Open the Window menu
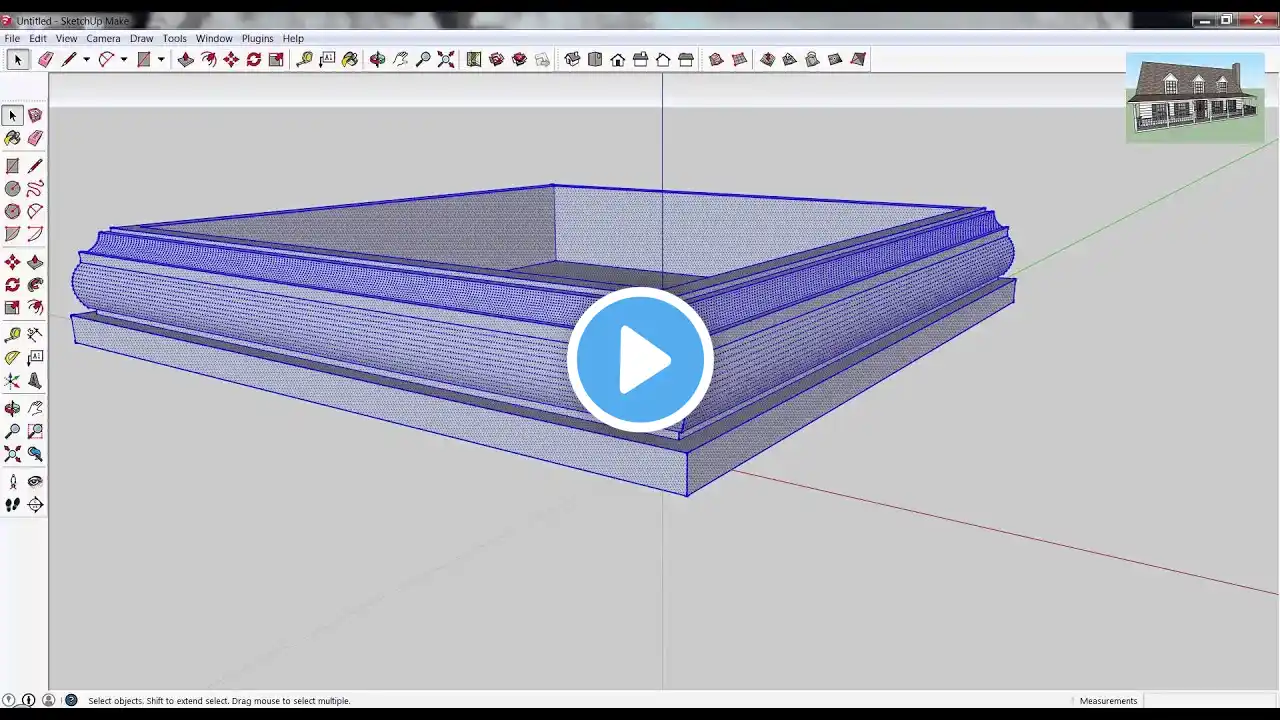This screenshot has width=1280, height=720. point(214,38)
